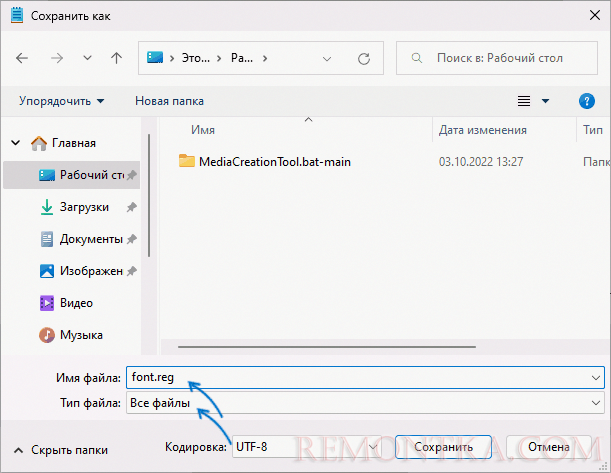Unpin the Документы quick access pin

click(132, 239)
